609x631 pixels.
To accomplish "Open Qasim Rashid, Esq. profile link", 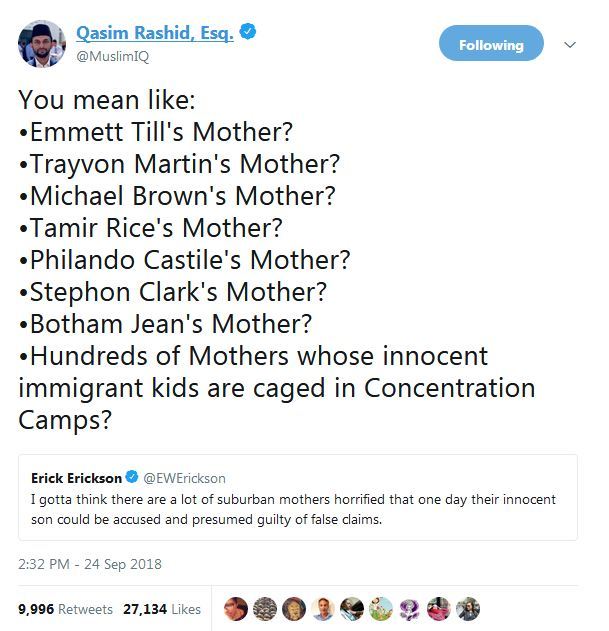I will pyautogui.click(x=155, y=32).
